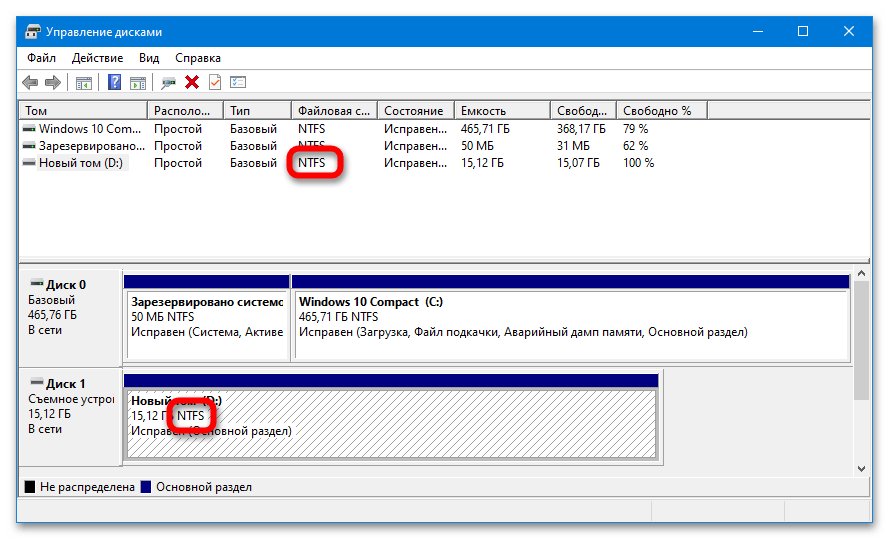Toggle the action pane toolbar icon

[138, 83]
